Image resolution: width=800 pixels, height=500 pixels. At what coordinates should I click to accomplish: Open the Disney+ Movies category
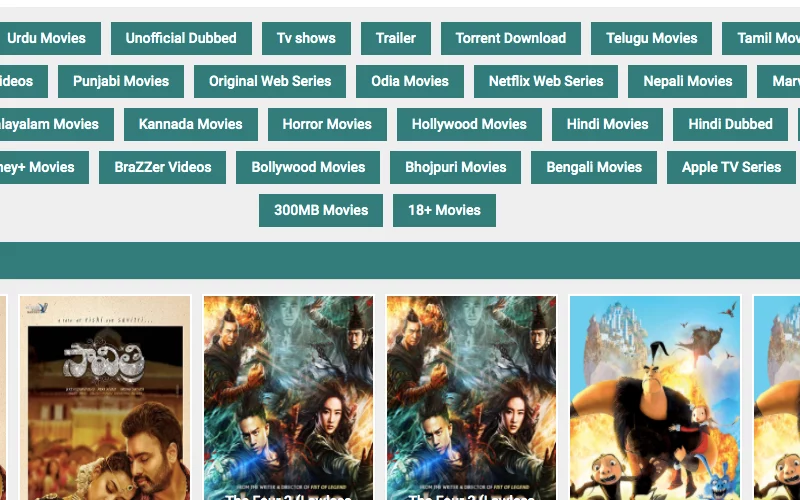44,167
